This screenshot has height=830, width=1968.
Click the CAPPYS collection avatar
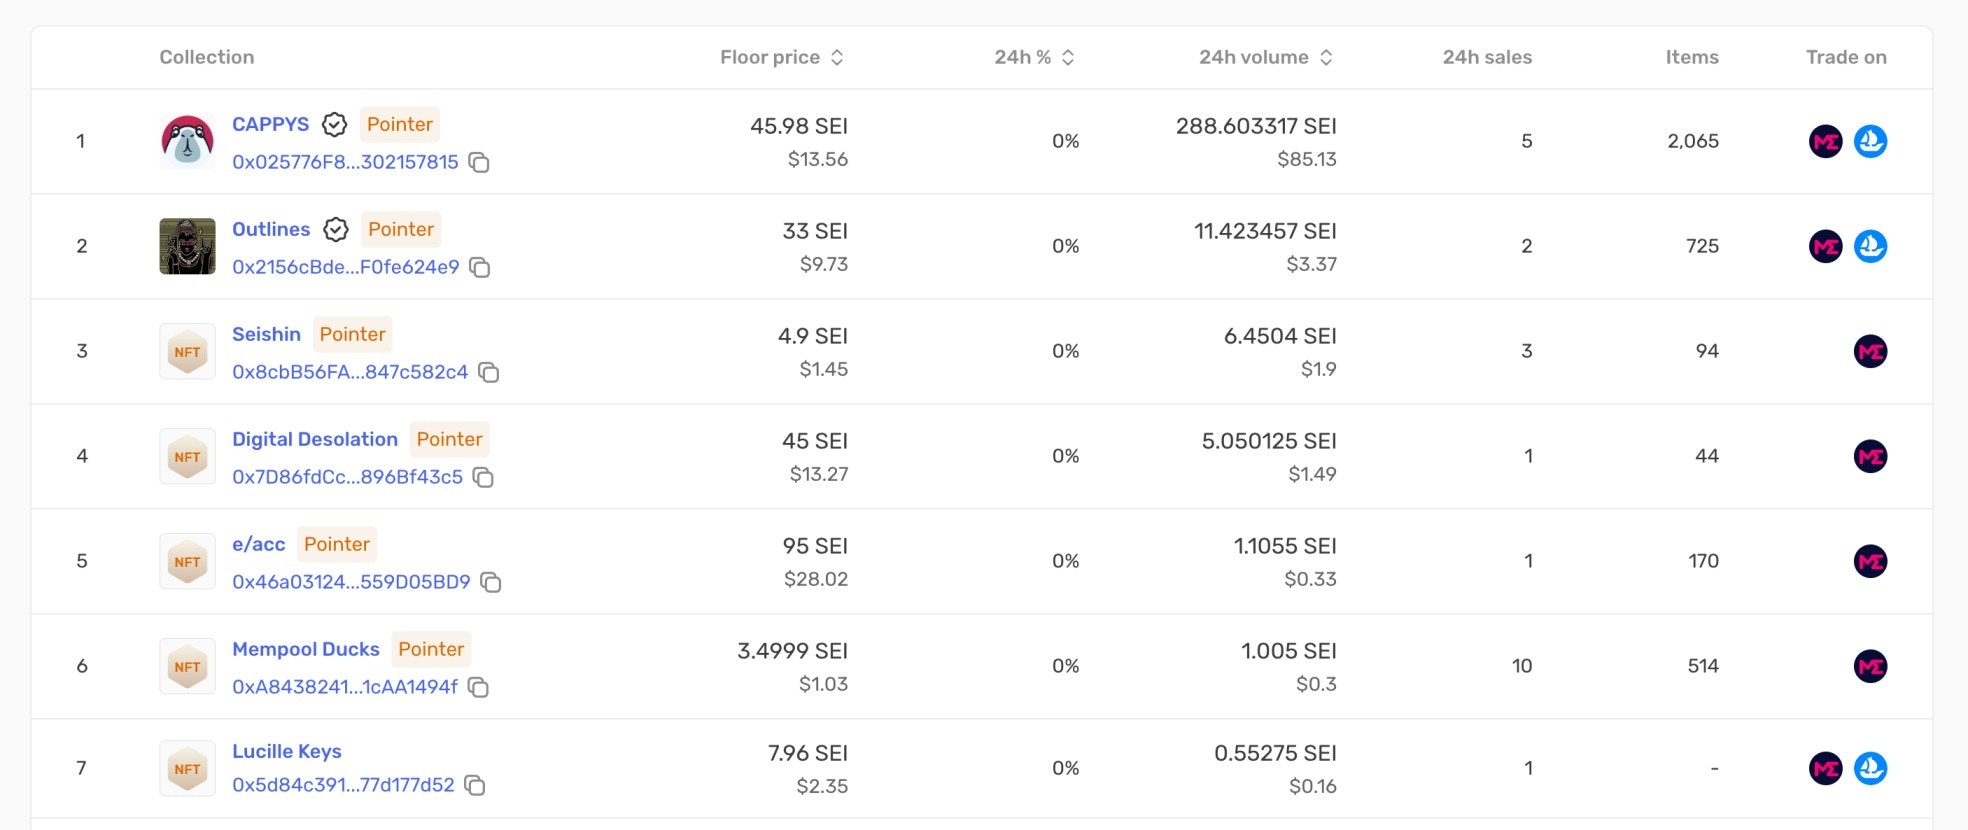pyautogui.click(x=187, y=141)
